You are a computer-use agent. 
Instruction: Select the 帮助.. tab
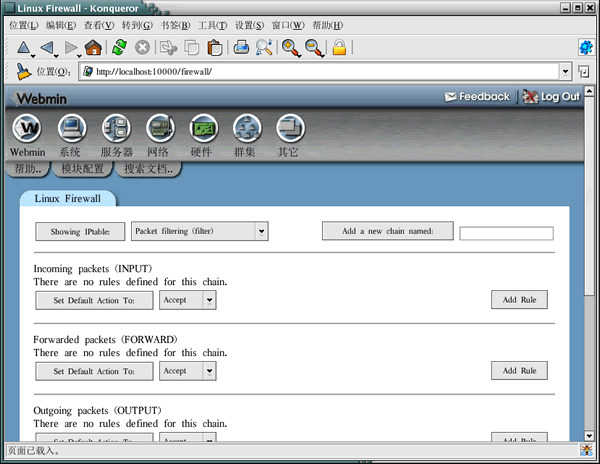pyautogui.click(x=28, y=169)
